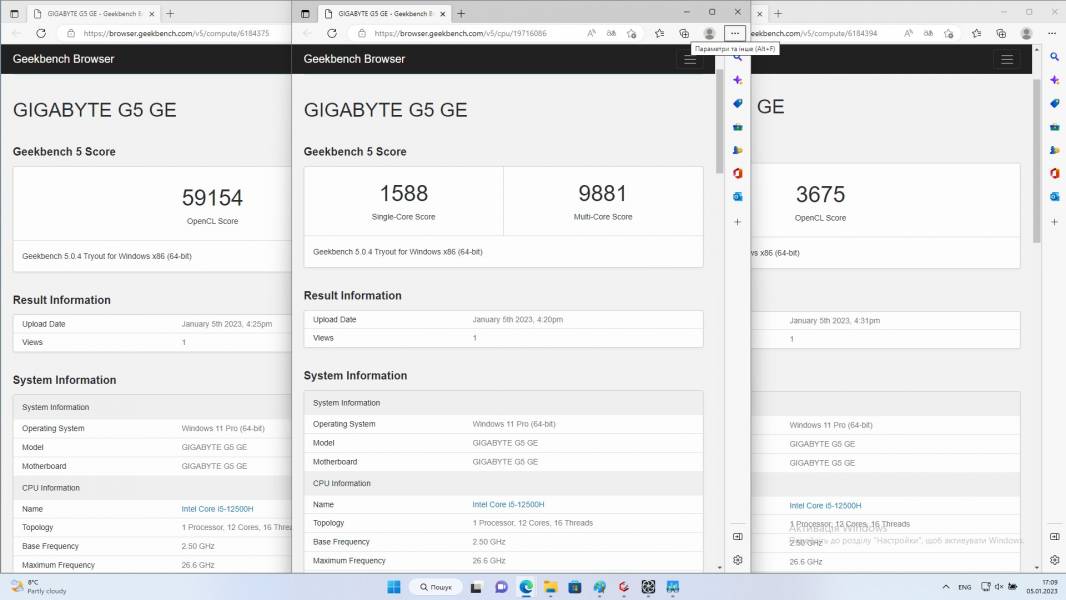This screenshot has width=1066, height=600.
Task: Click Intel Core i5-12500H link in right window
Action: tap(825, 506)
